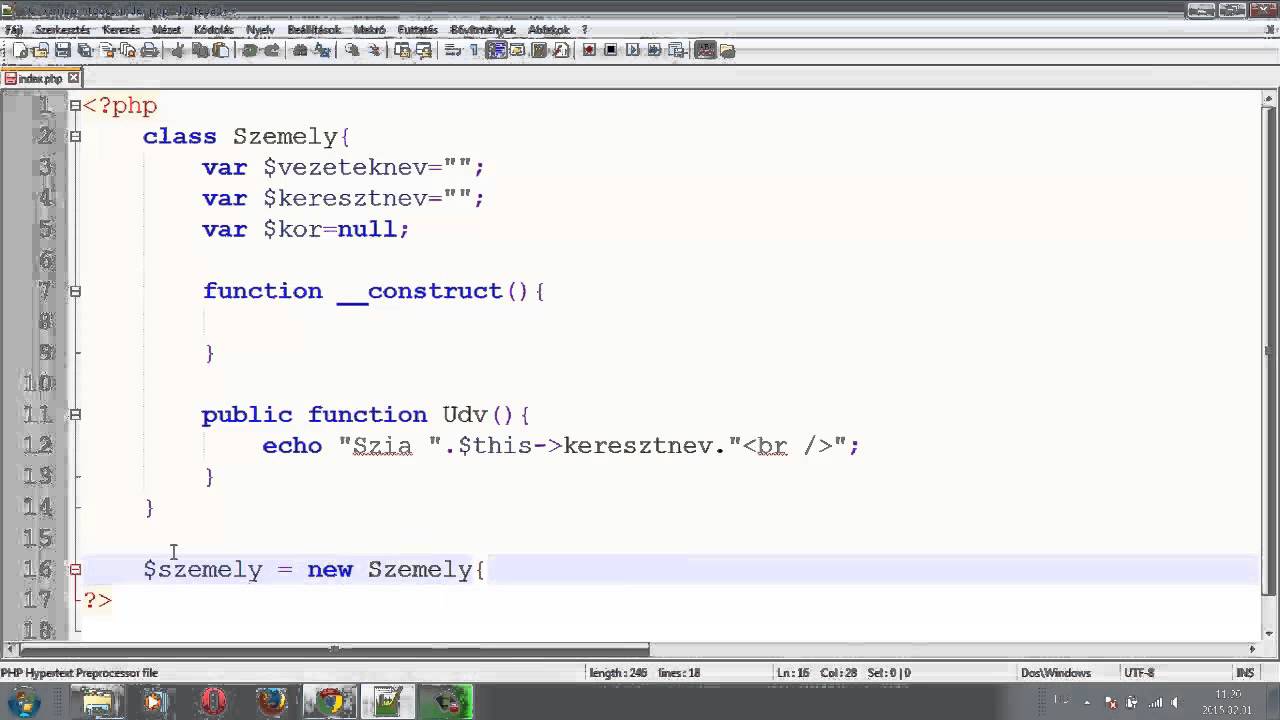This screenshot has width=1280, height=720.
Task: Open the Beállítások menu
Action: 314,30
